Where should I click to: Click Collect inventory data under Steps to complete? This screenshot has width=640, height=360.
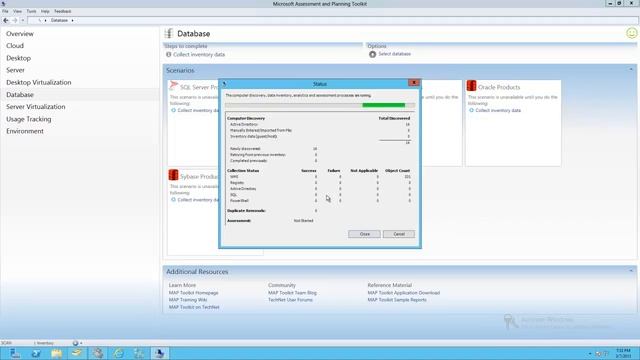pos(198,54)
